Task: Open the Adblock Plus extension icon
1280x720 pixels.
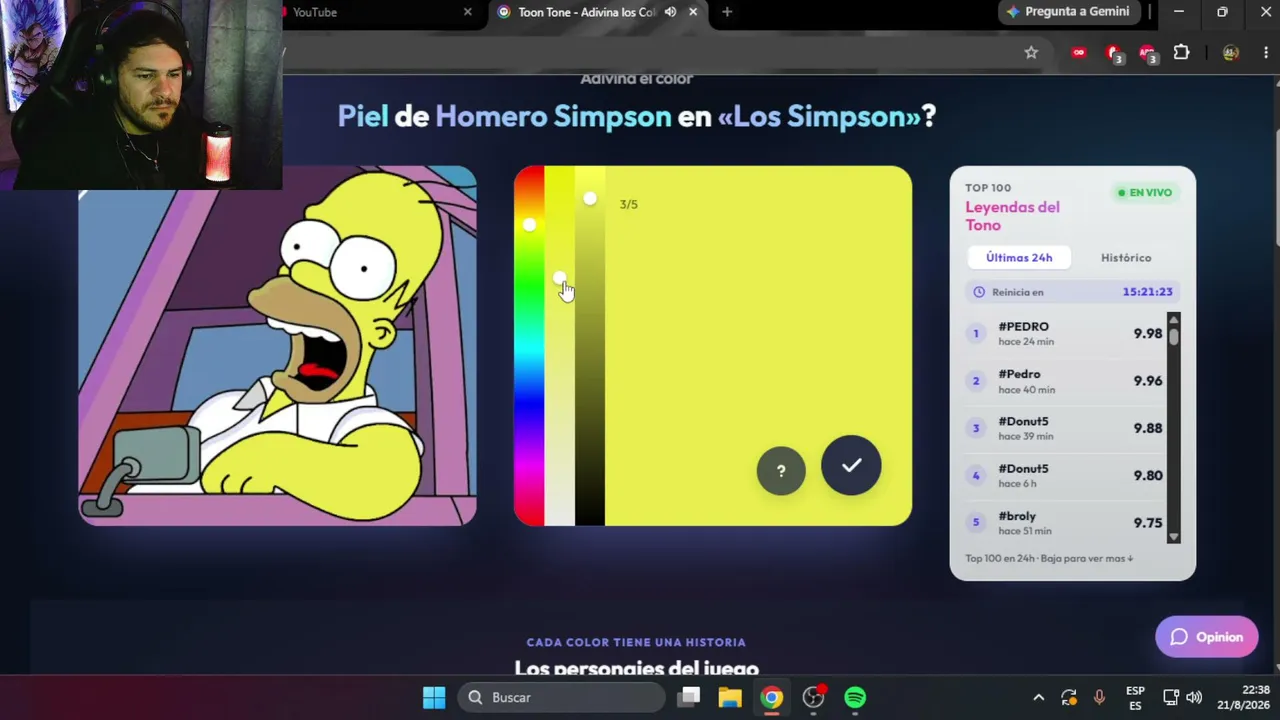Action: (x=1147, y=52)
